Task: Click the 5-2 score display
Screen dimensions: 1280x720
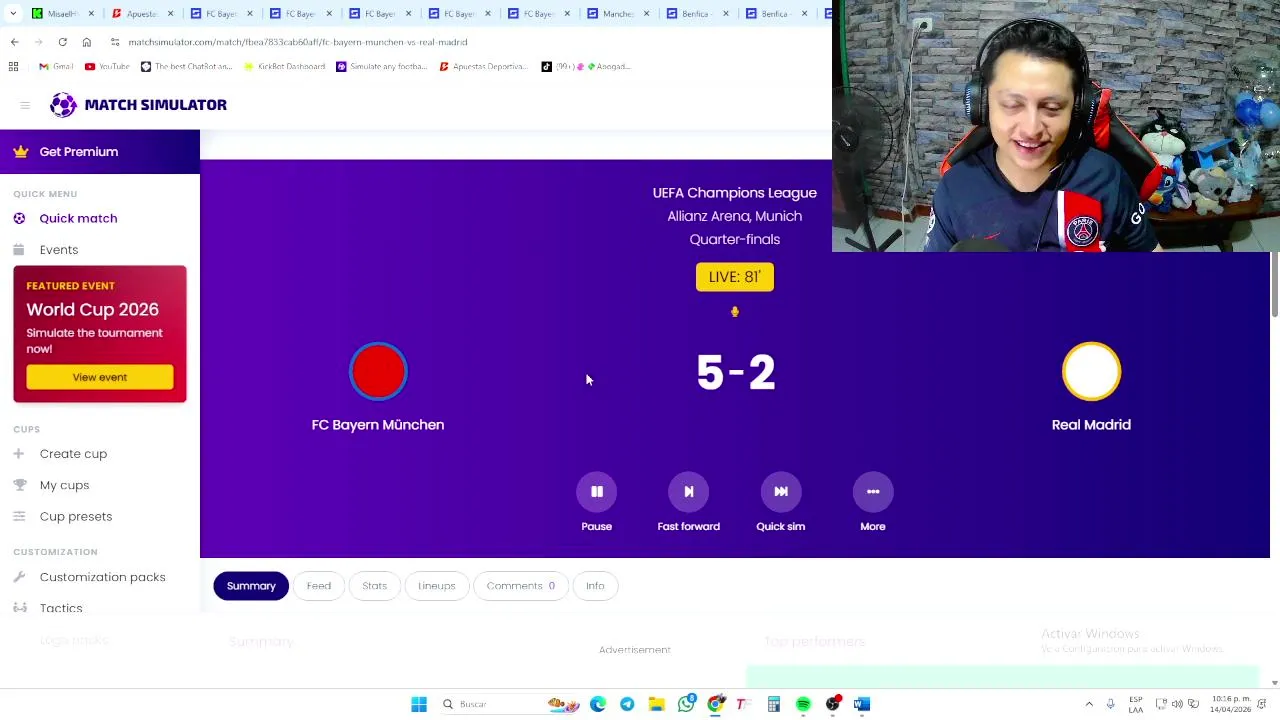Action: pyautogui.click(x=735, y=372)
